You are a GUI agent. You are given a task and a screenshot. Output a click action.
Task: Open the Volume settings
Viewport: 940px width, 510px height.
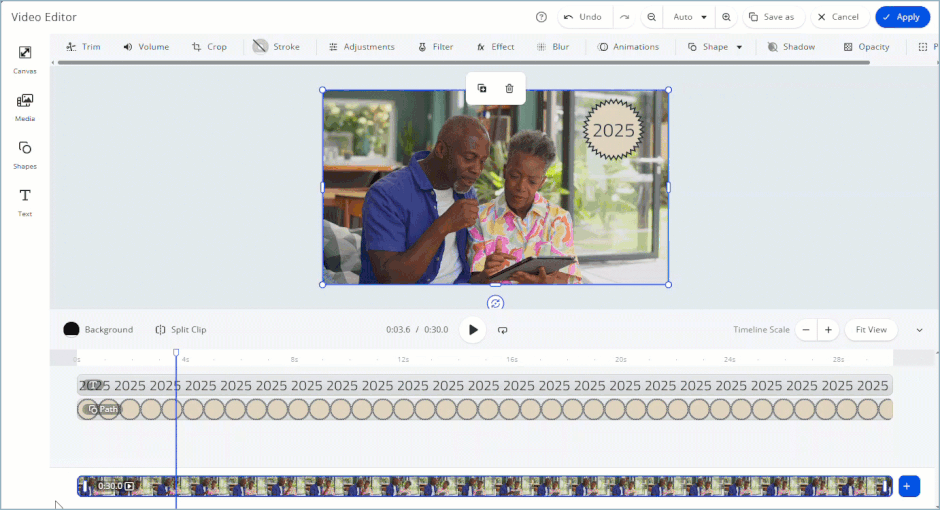pyautogui.click(x=146, y=47)
